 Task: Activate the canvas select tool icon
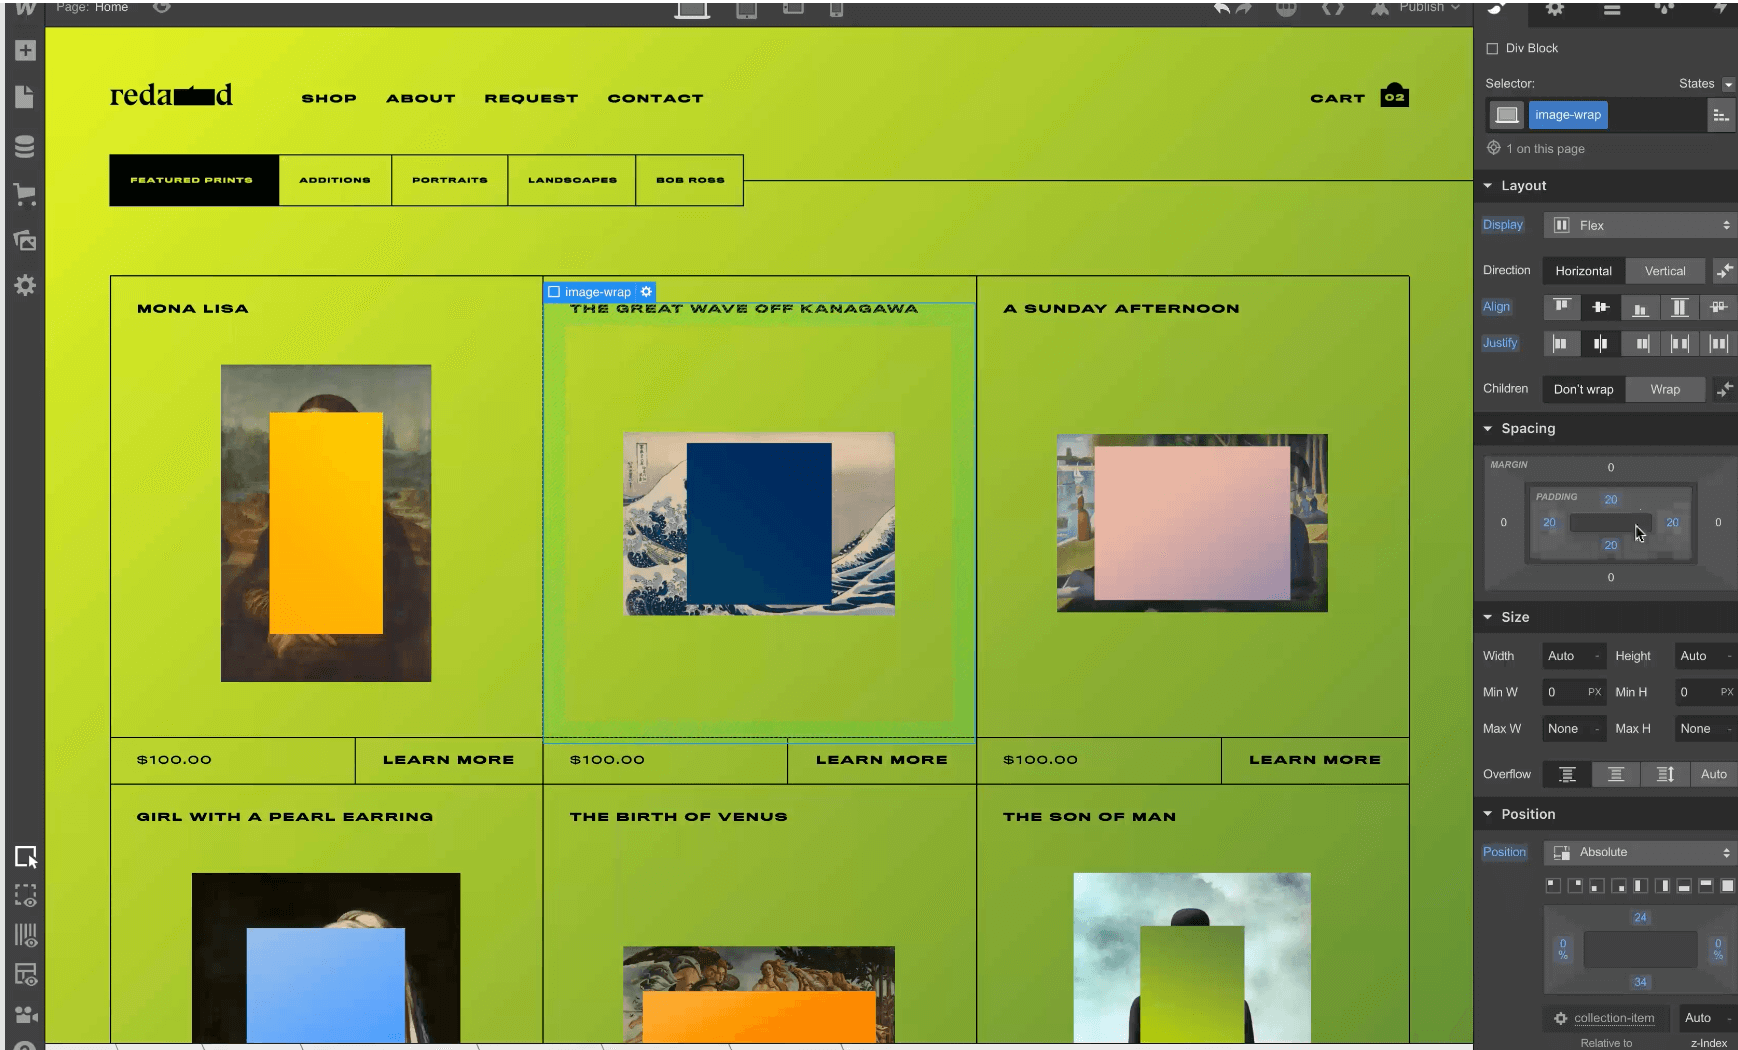[x=26, y=857]
